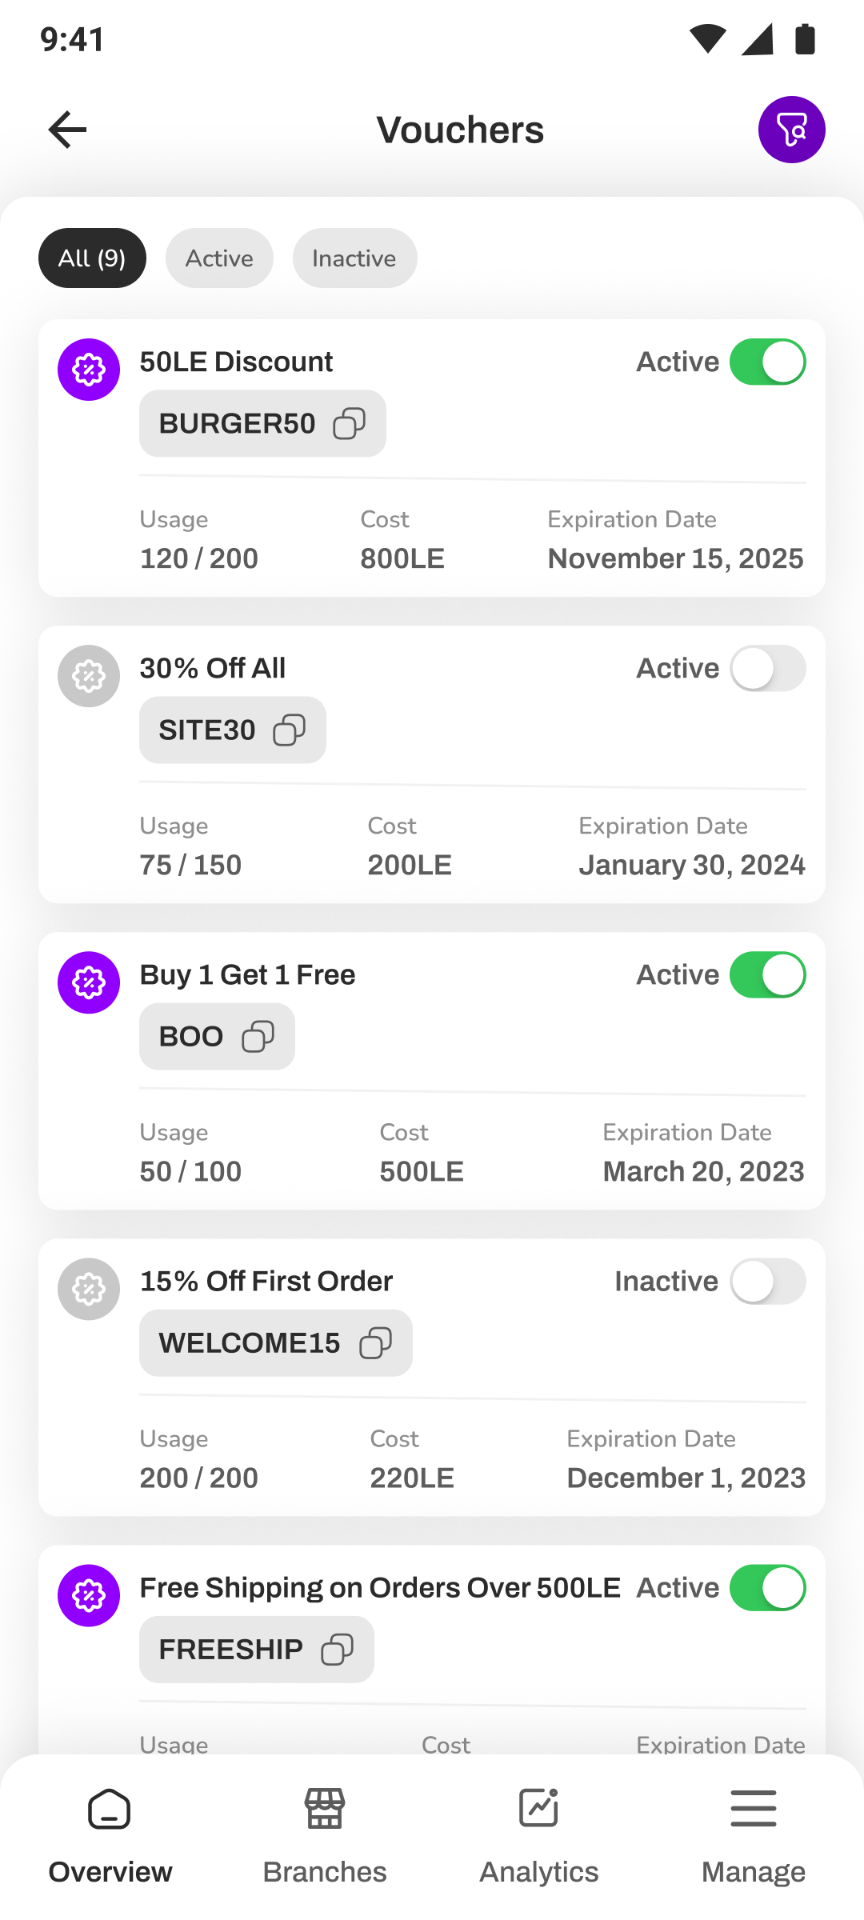The image size is (864, 1920).
Task: Copy the FREESHIP voucher code
Action: [337, 1650]
